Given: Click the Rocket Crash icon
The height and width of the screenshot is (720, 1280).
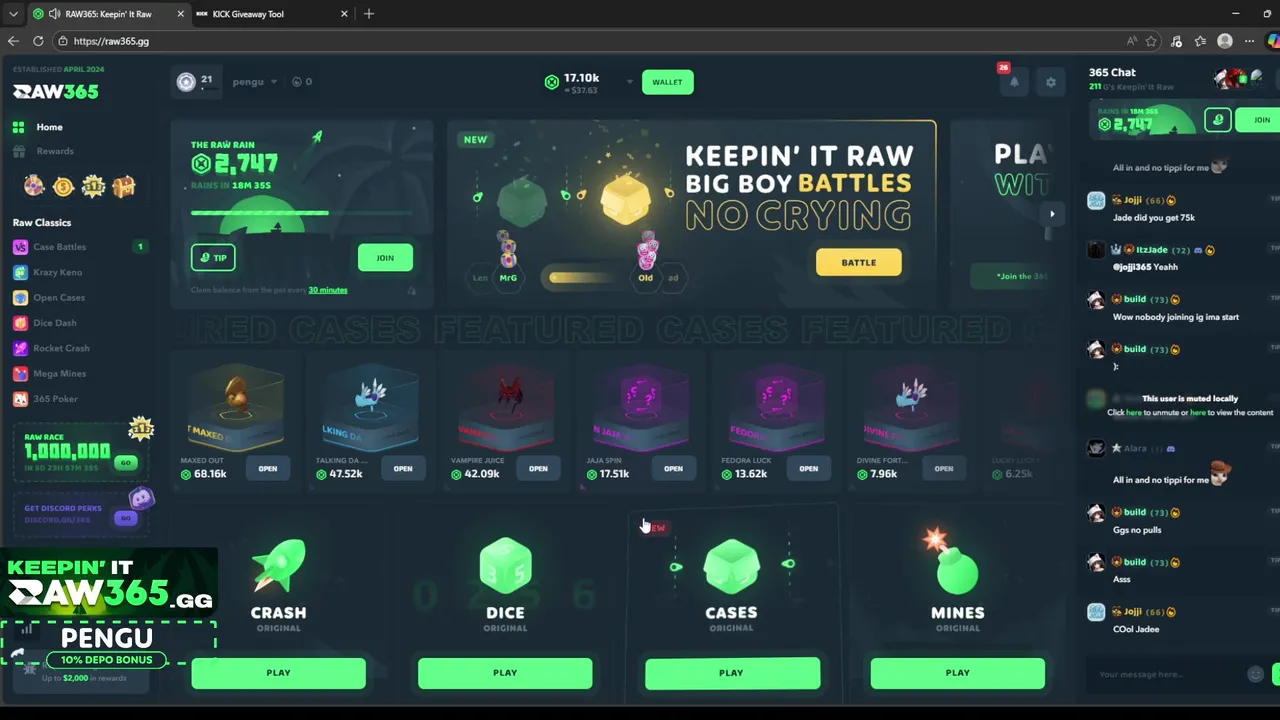Looking at the screenshot, I should pyautogui.click(x=20, y=348).
